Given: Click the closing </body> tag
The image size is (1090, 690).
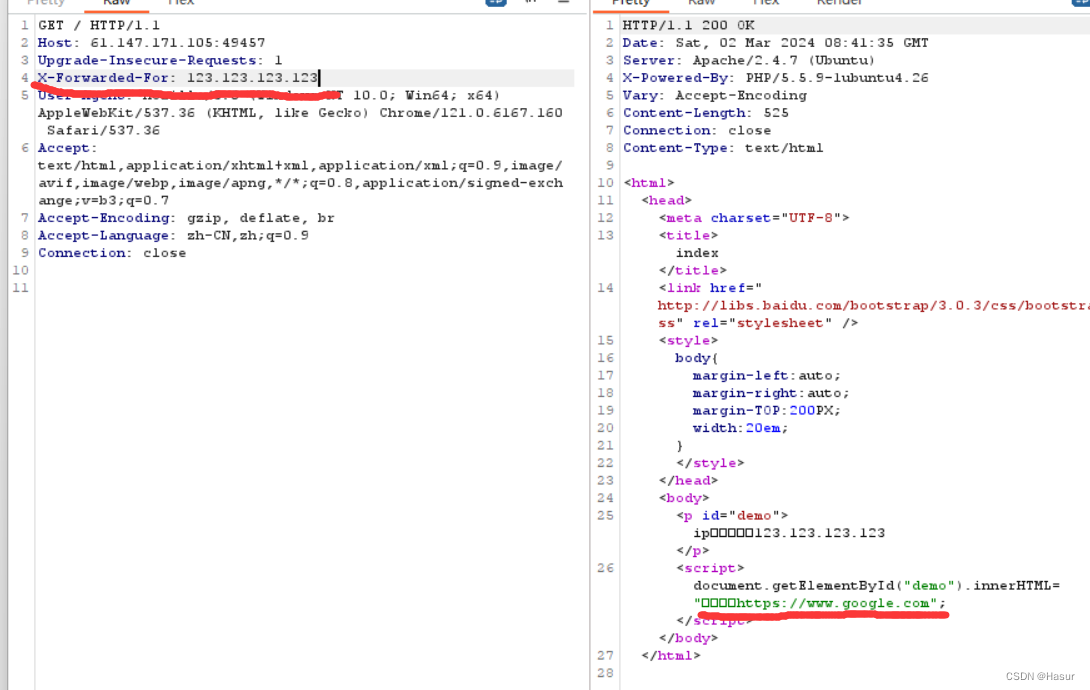Looking at the screenshot, I should click(688, 638).
